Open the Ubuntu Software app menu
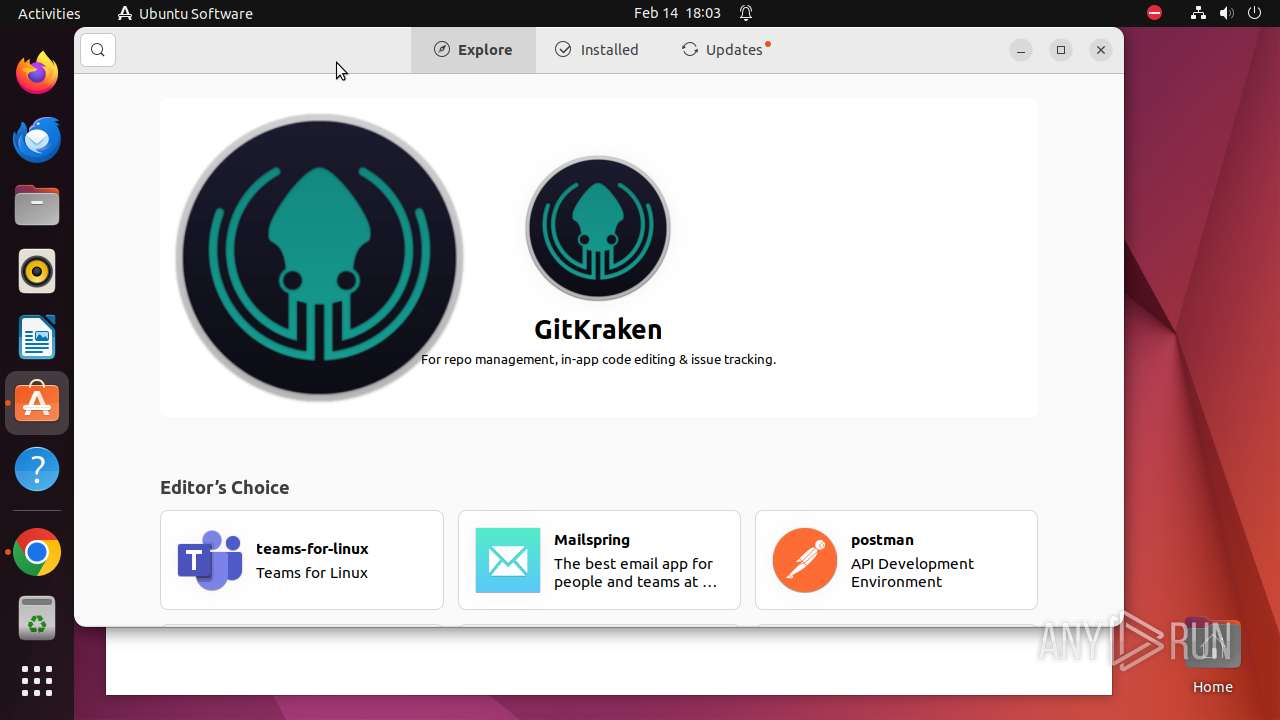The width and height of the screenshot is (1280, 720). pyautogui.click(x=185, y=13)
